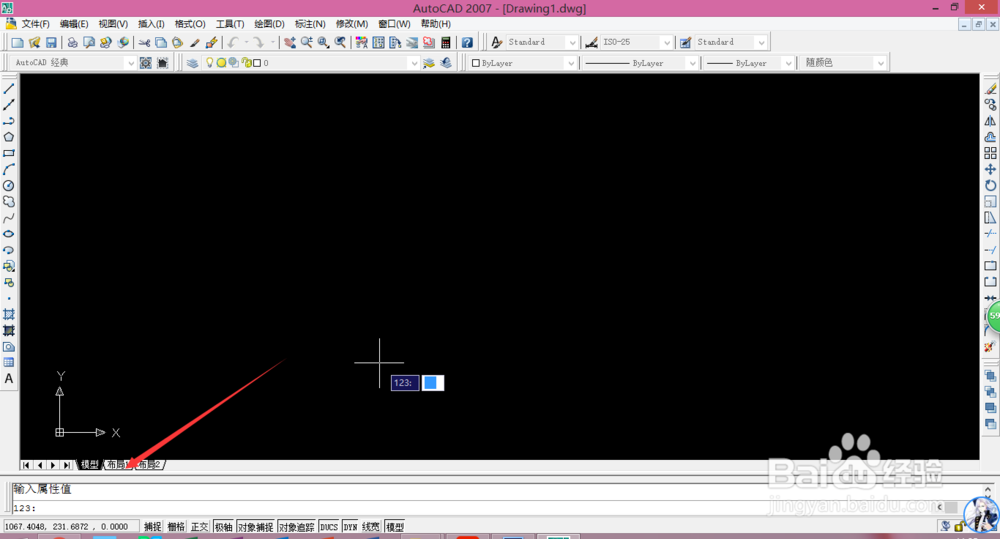Toggle DUCS dynamic UCS
The height and width of the screenshot is (539, 1000).
tap(328, 527)
